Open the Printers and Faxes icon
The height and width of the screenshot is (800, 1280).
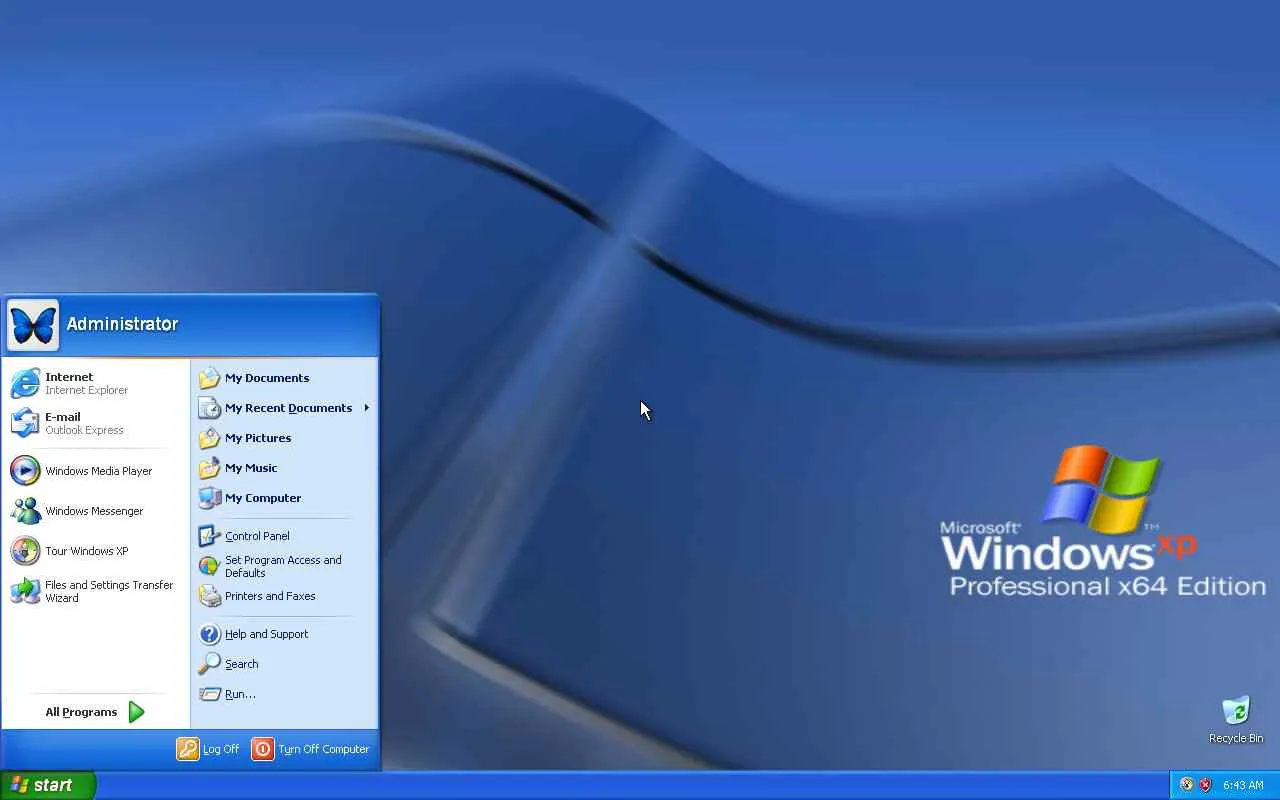pos(209,596)
